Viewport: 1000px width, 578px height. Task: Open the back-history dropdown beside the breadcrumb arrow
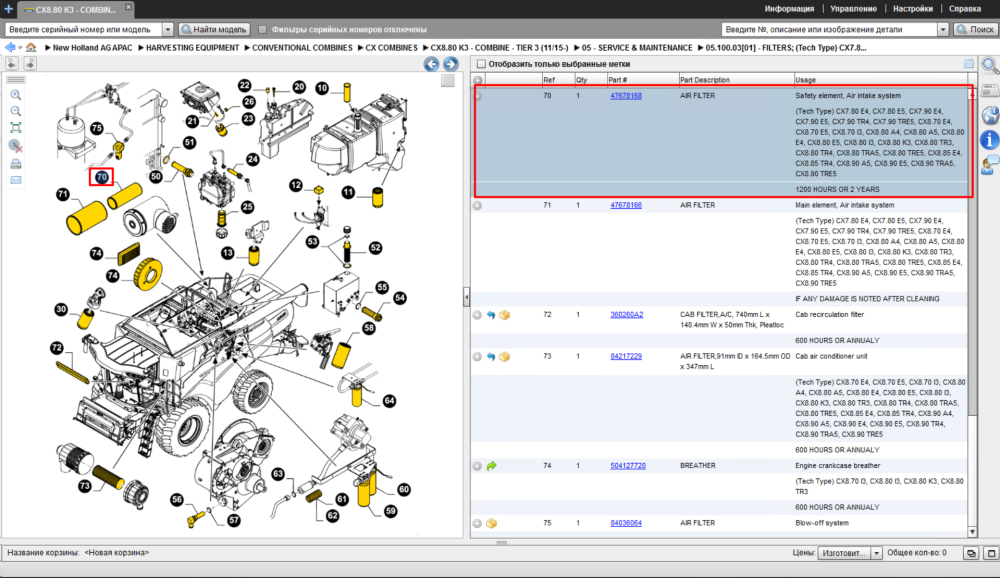[20, 48]
